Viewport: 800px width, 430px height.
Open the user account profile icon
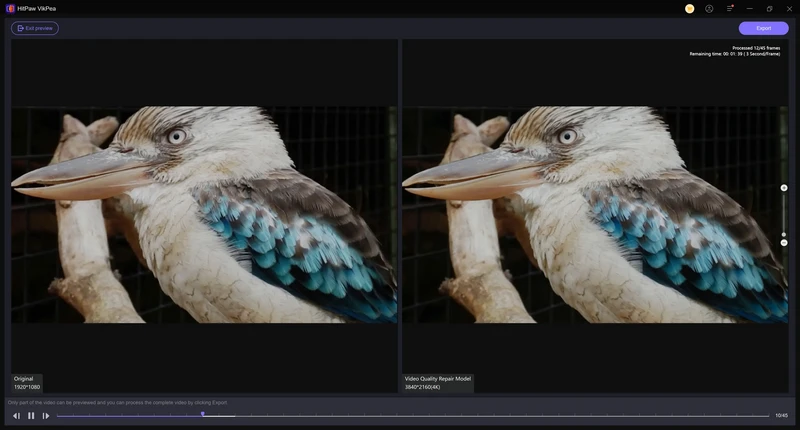coord(709,8)
